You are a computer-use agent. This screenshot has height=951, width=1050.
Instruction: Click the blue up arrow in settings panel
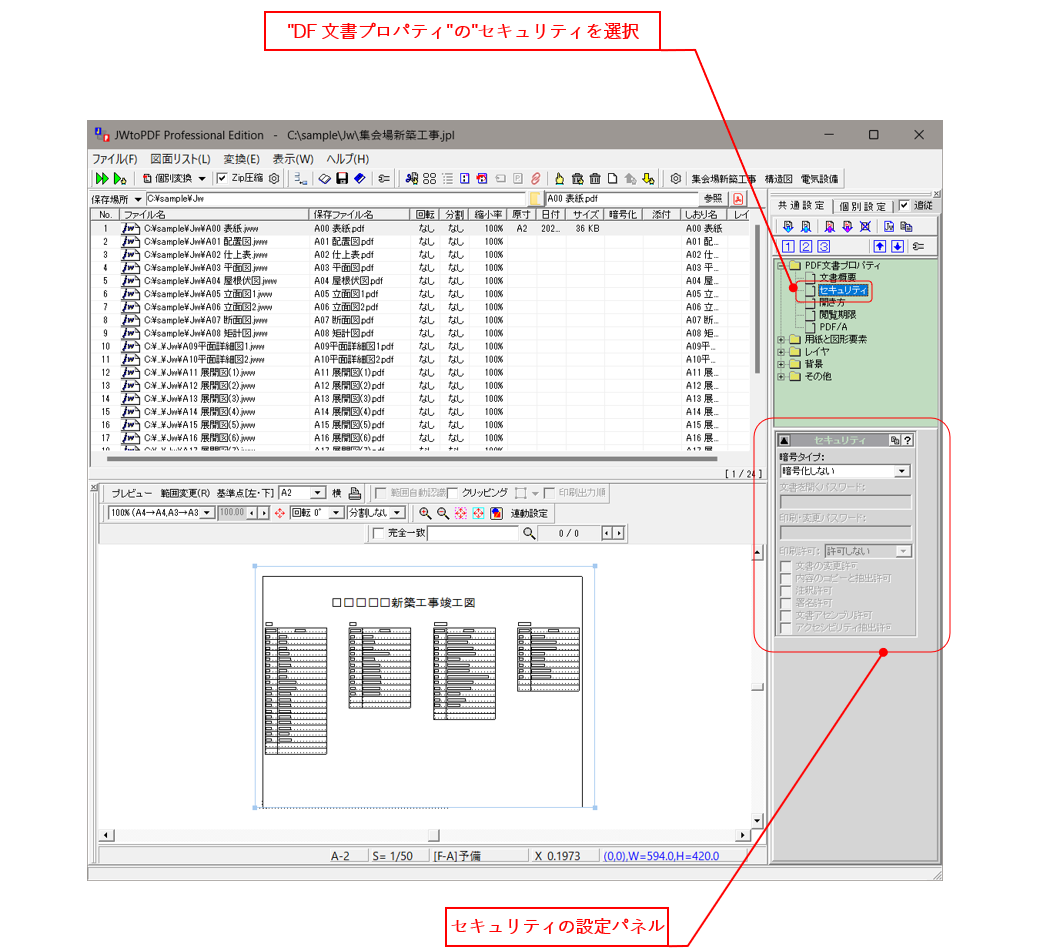[x=881, y=246]
